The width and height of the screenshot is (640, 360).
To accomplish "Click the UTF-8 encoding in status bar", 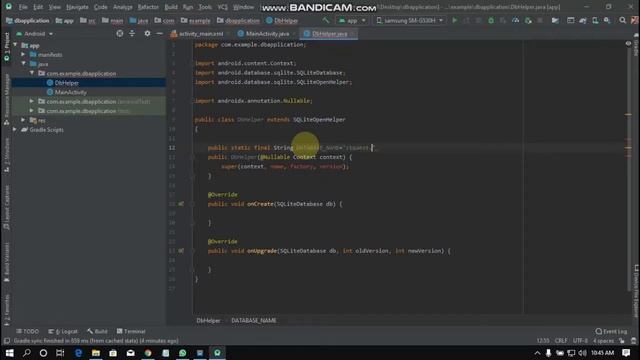I will point(580,340).
